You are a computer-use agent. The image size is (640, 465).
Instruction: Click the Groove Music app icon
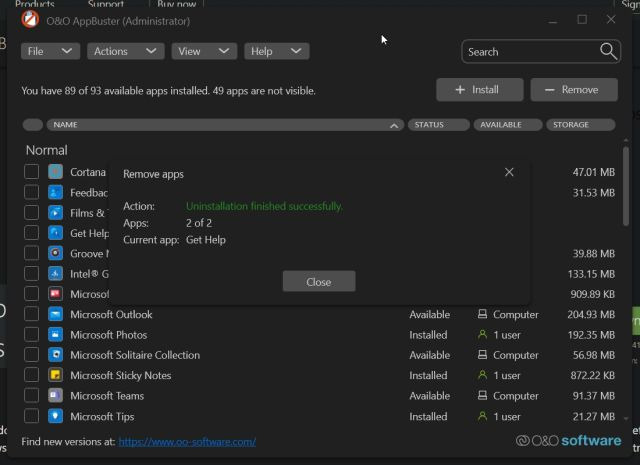tap(56, 254)
